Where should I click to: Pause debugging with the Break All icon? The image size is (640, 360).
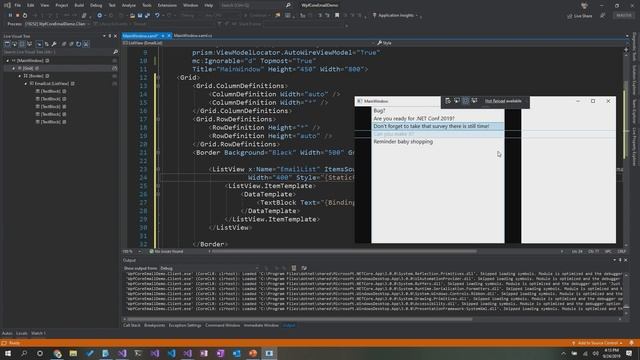tap(10, 16)
